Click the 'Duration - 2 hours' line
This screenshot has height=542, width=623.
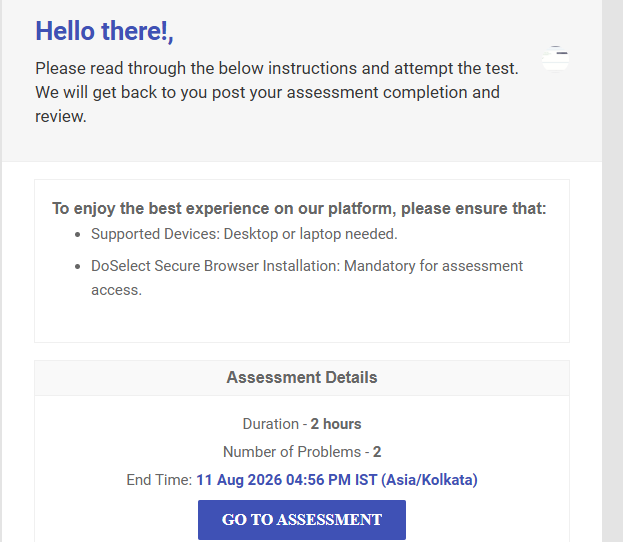click(x=302, y=424)
